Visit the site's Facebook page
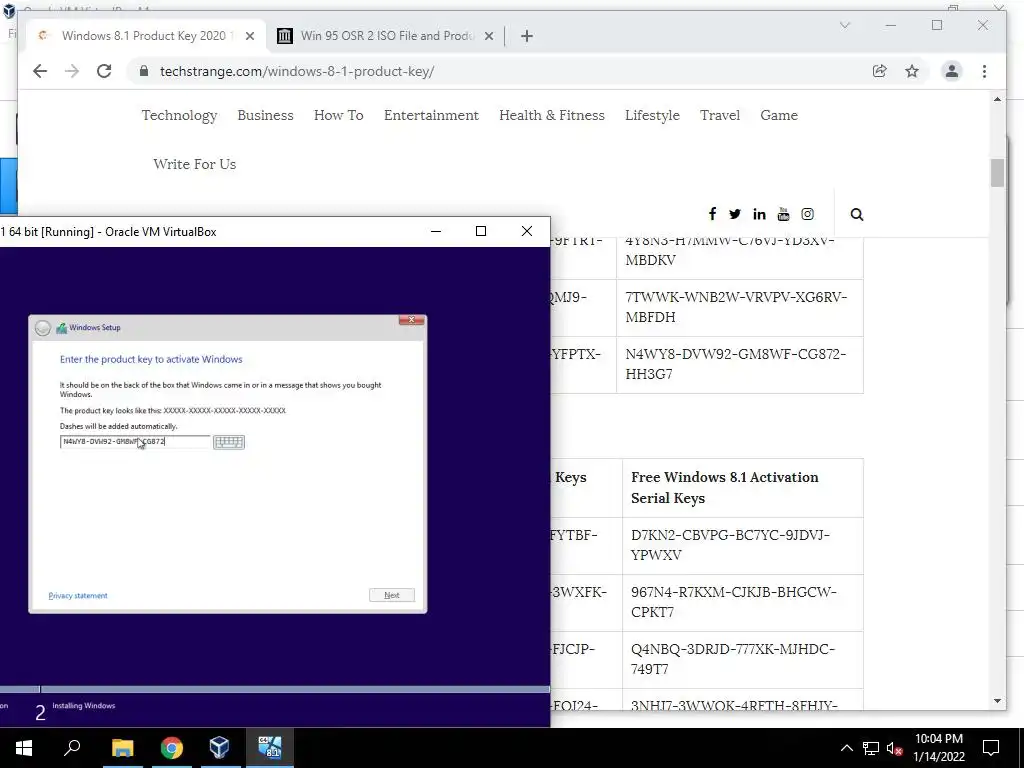Viewport: 1024px width, 768px height. [712, 214]
